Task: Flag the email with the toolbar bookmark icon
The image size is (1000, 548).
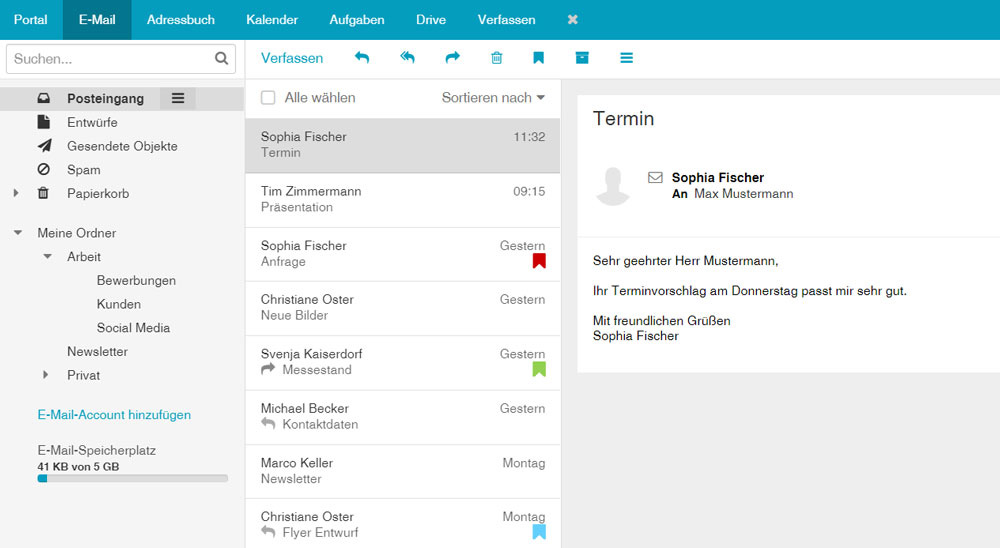Action: tap(538, 58)
